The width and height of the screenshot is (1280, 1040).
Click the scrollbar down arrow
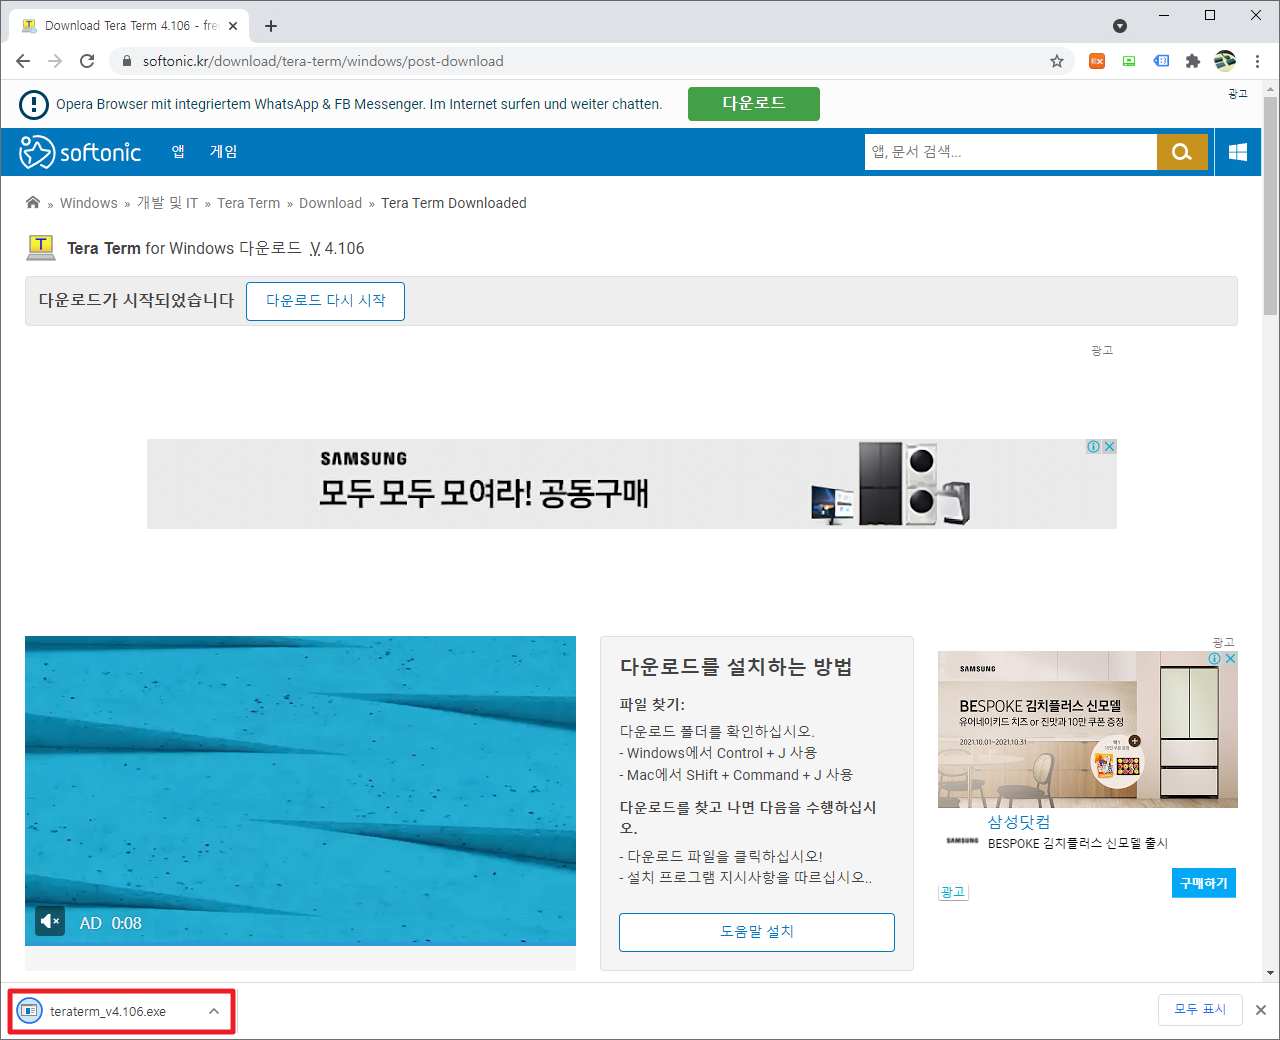(1270, 973)
